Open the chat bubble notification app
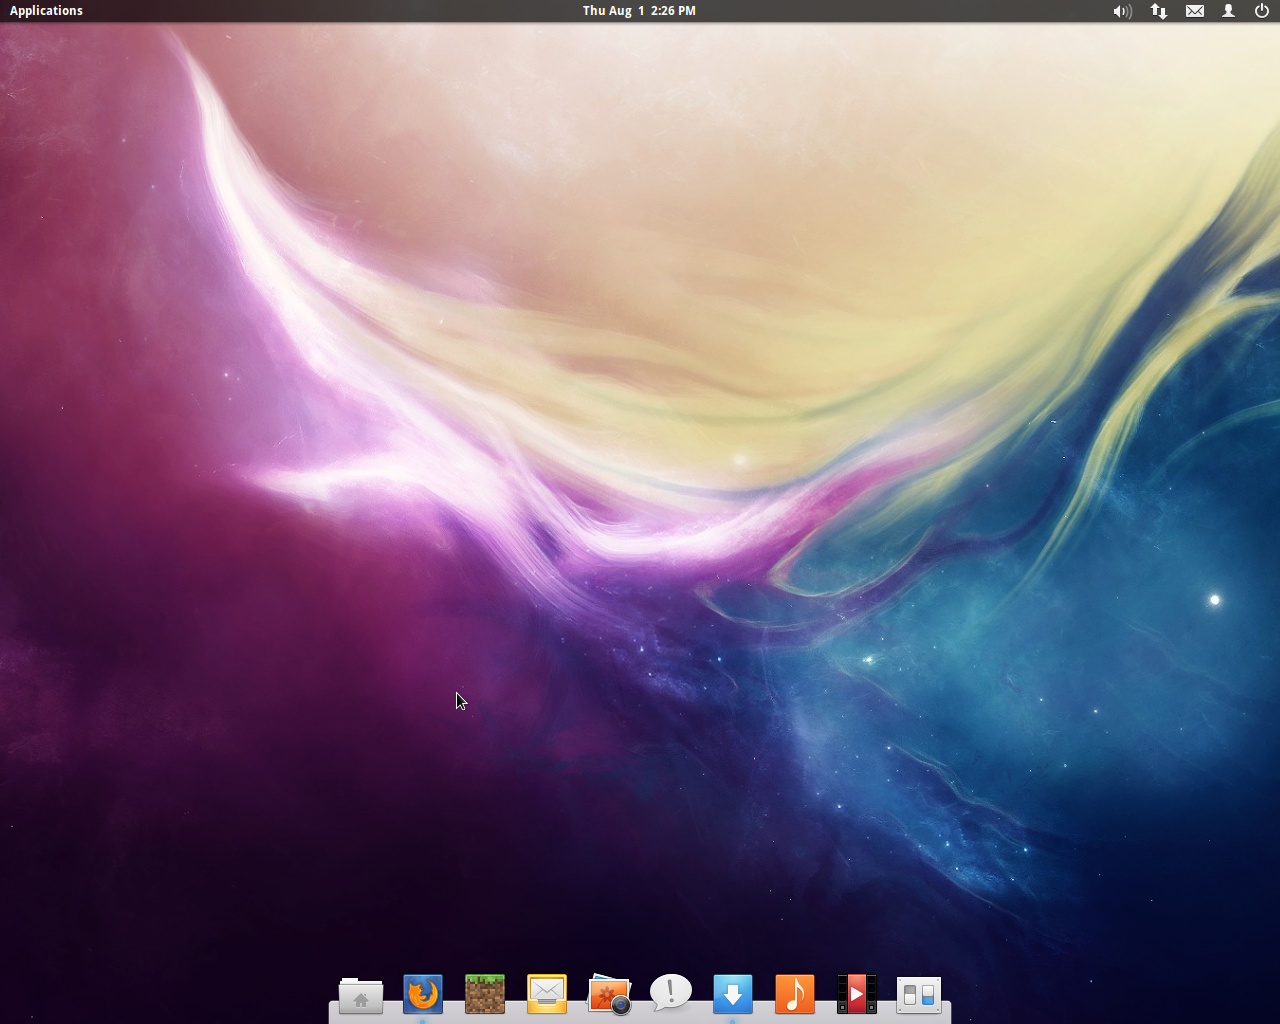 click(x=671, y=993)
